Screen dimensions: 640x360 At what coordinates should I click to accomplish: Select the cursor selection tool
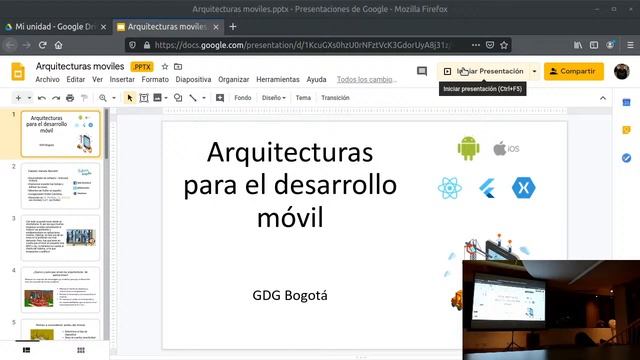[x=130, y=98]
